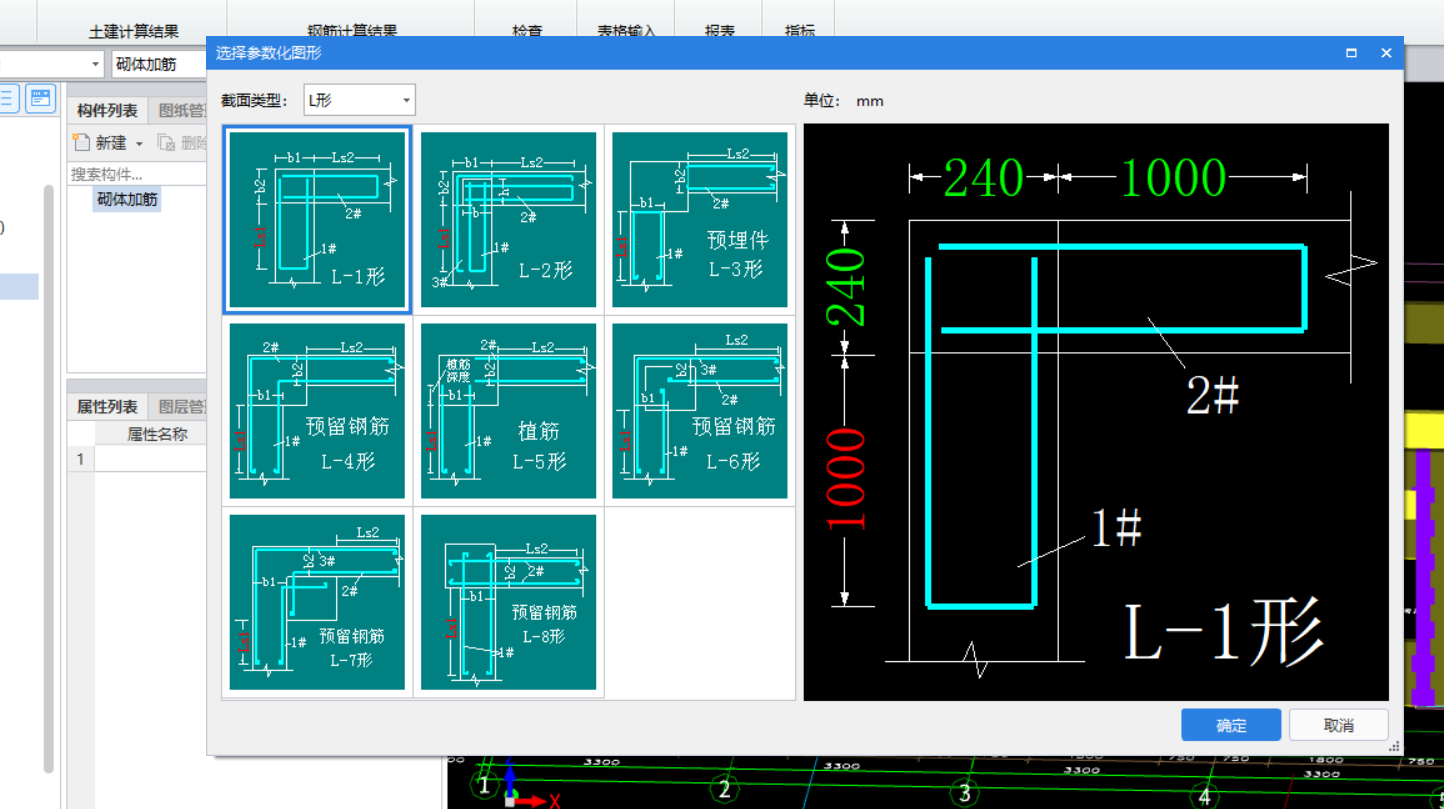Open the 土建计算结果 ribbon group
This screenshot has height=809, width=1444.
(x=134, y=32)
